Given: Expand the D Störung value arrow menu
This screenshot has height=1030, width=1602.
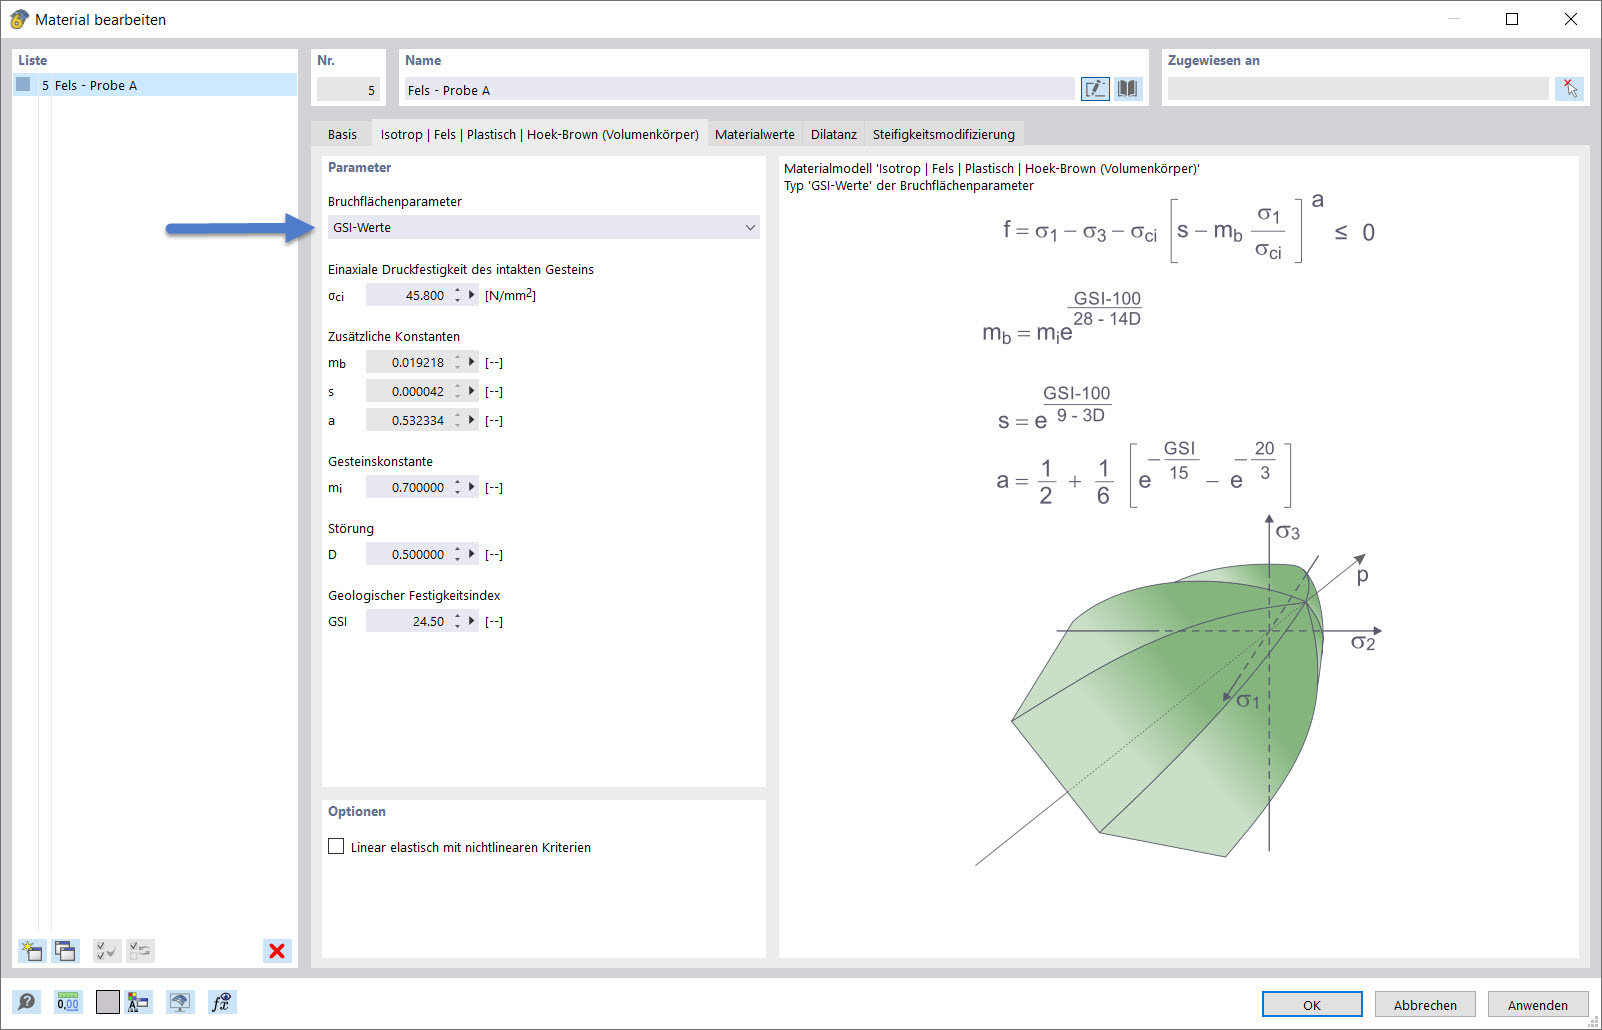Looking at the screenshot, I should [472, 554].
